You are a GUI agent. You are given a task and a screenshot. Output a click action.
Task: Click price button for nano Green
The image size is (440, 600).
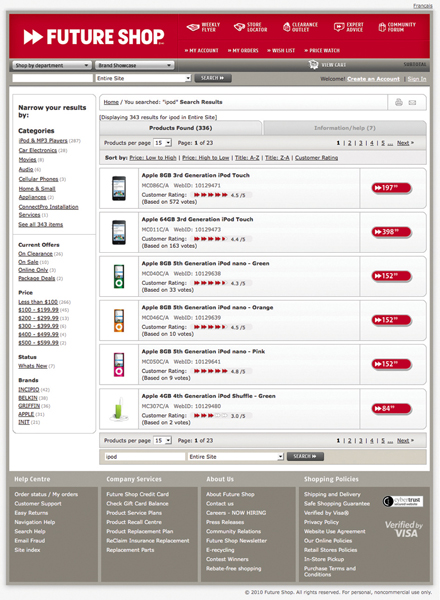pyautogui.click(x=391, y=276)
